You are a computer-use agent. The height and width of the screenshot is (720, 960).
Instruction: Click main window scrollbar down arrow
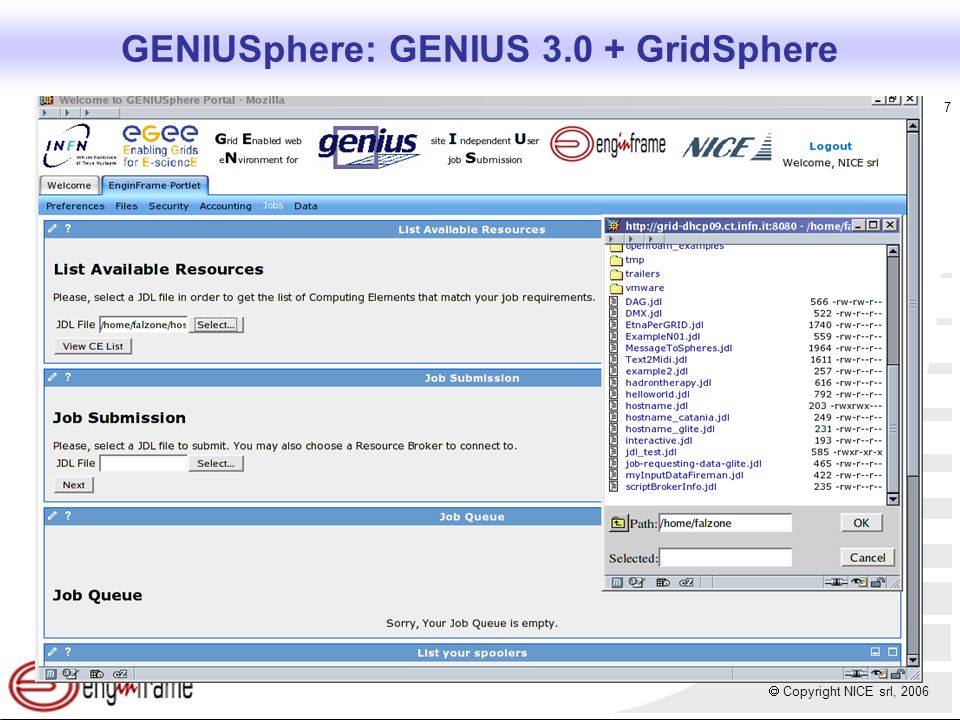tap(913, 661)
